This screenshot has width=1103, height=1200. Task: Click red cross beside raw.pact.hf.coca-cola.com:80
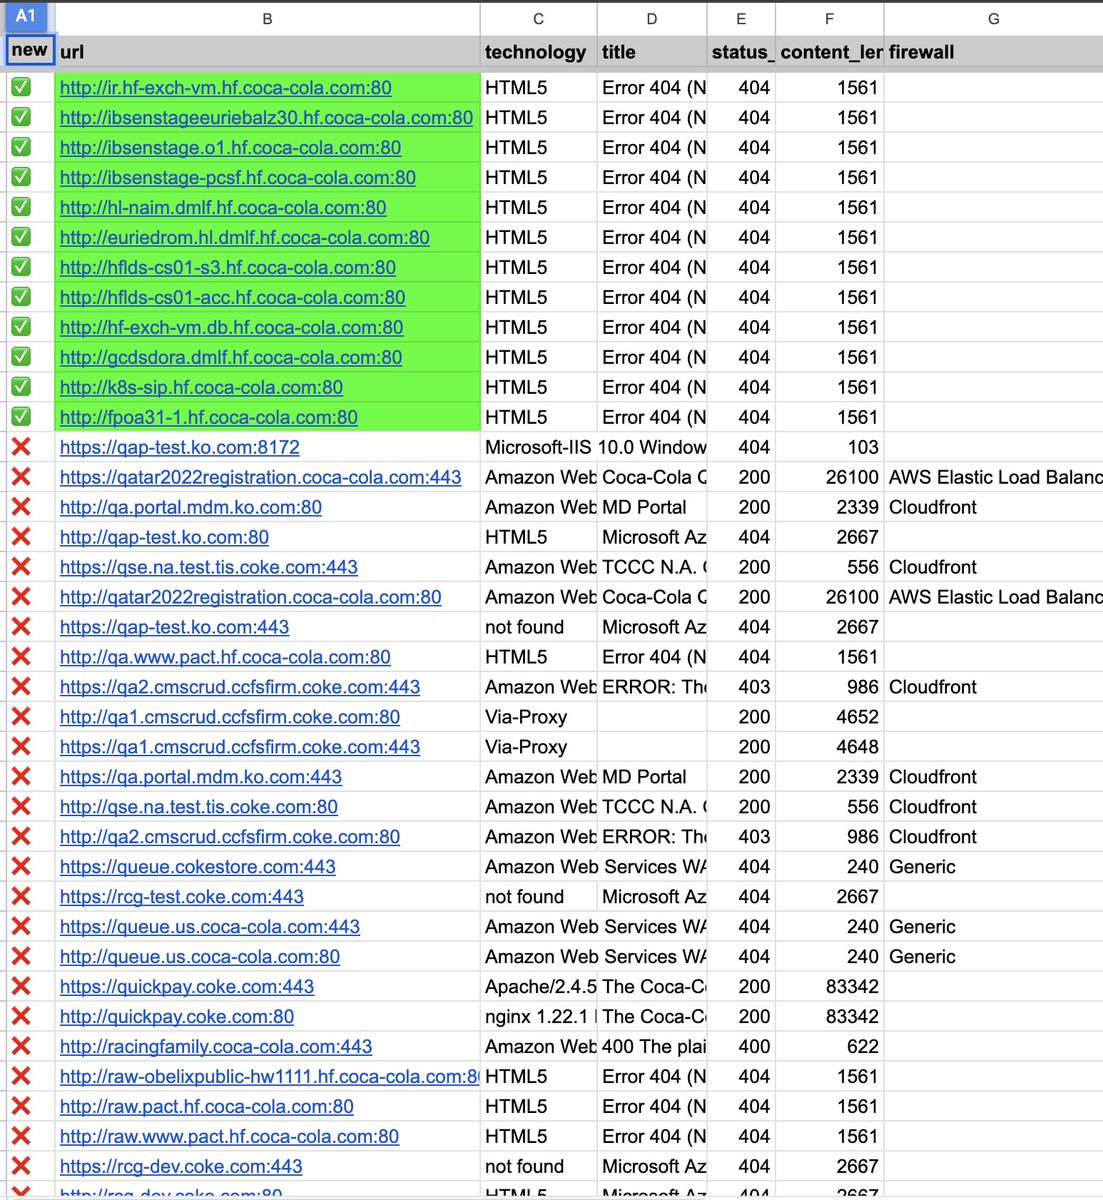(20, 1107)
